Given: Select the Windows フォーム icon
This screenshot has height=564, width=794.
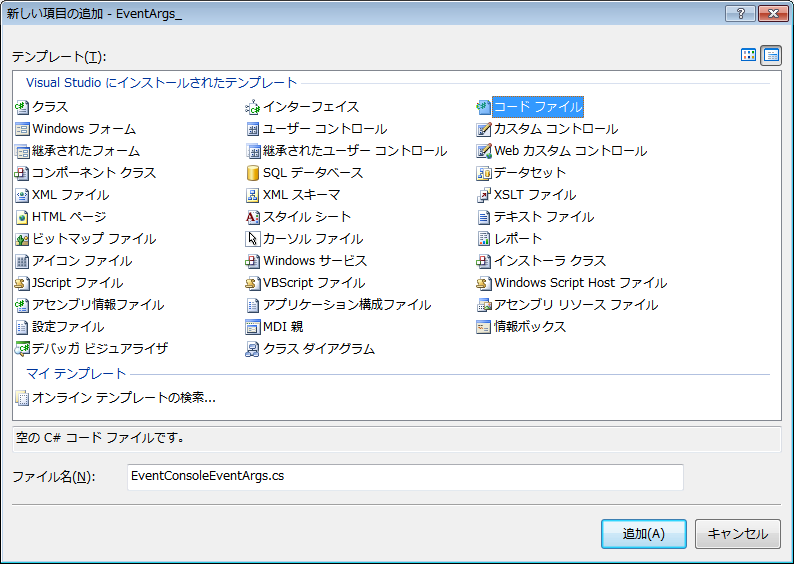Looking at the screenshot, I should [22, 129].
